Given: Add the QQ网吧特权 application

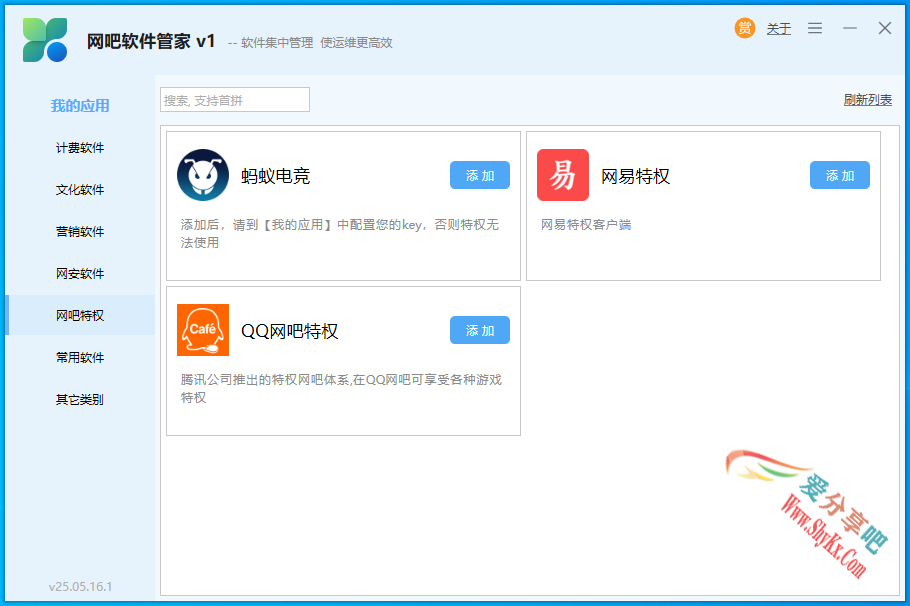Looking at the screenshot, I should tap(479, 330).
